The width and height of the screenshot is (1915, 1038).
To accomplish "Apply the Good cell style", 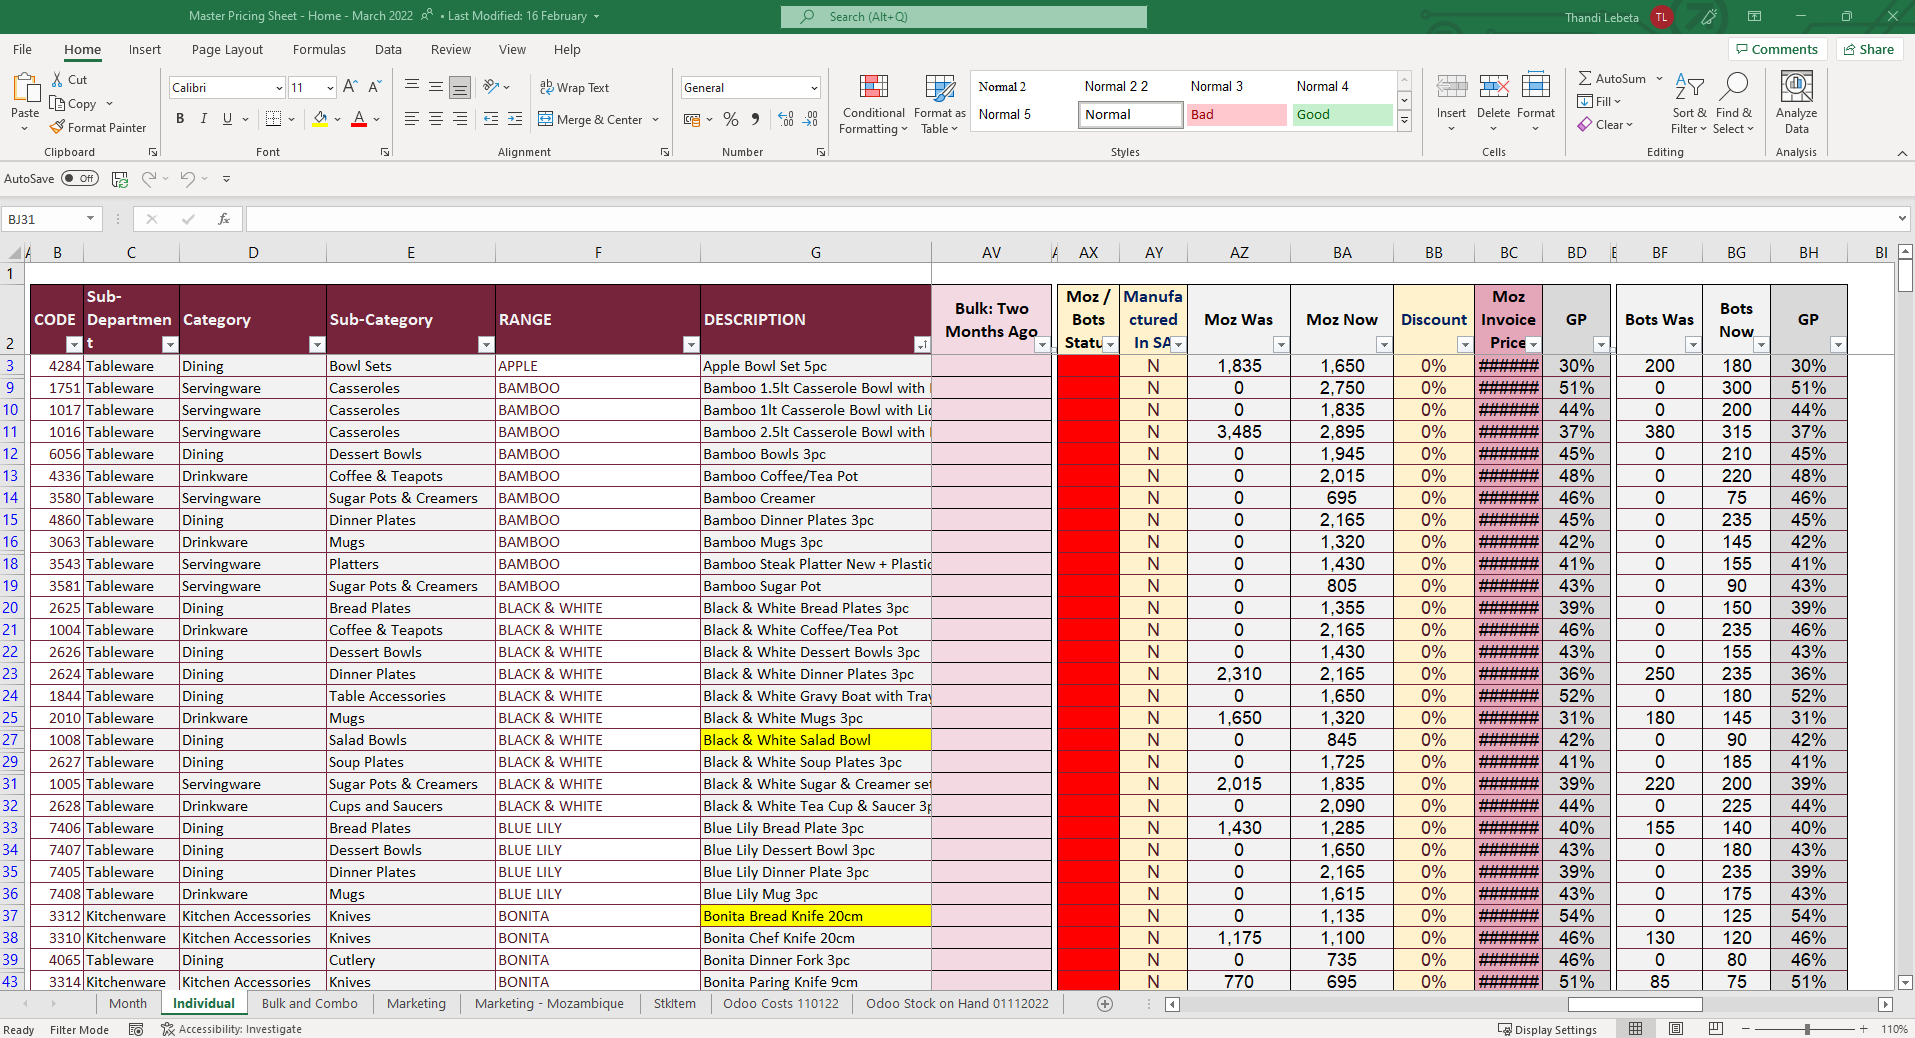I will tap(1342, 115).
